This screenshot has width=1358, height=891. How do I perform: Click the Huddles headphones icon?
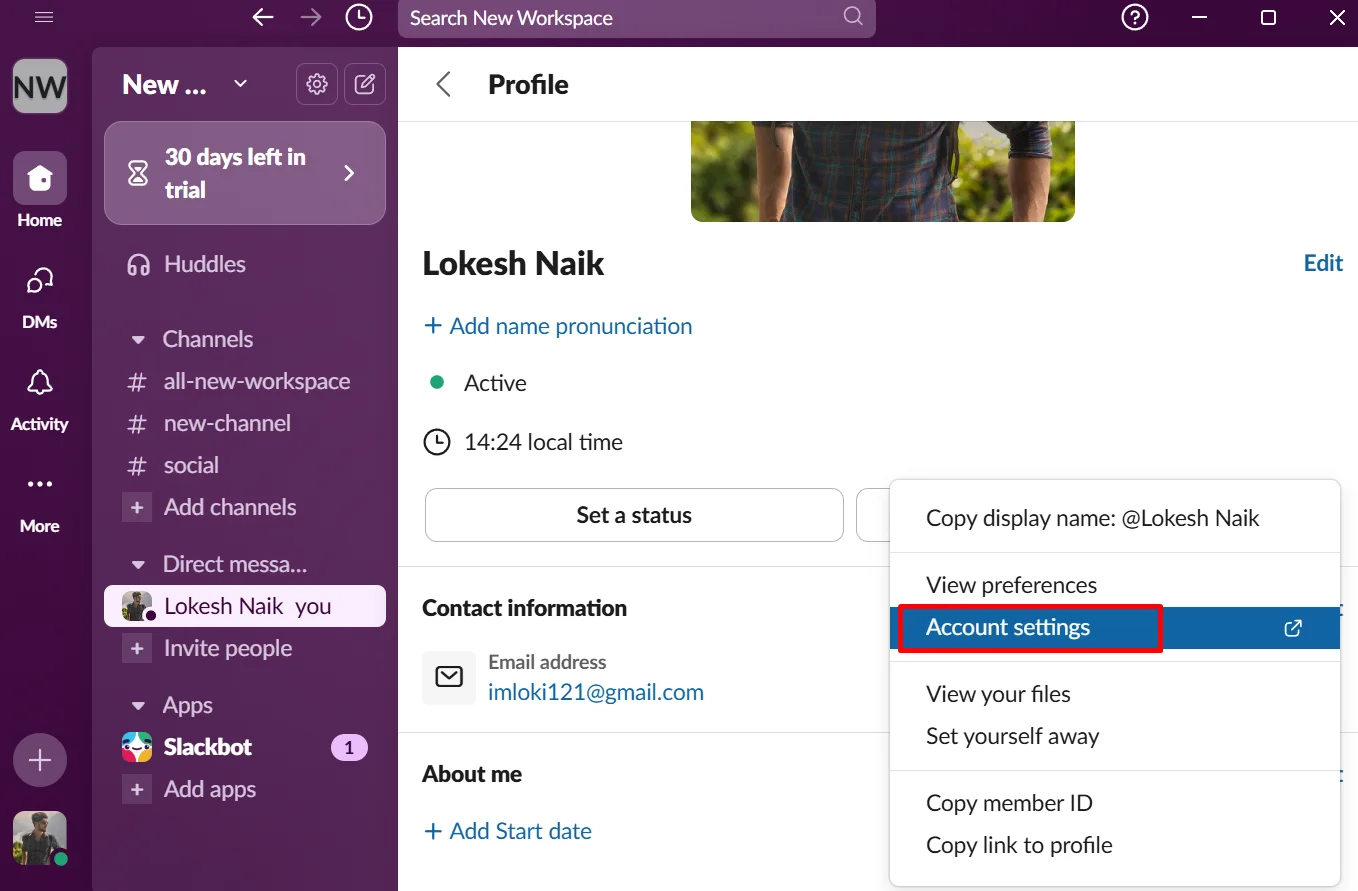(x=138, y=264)
